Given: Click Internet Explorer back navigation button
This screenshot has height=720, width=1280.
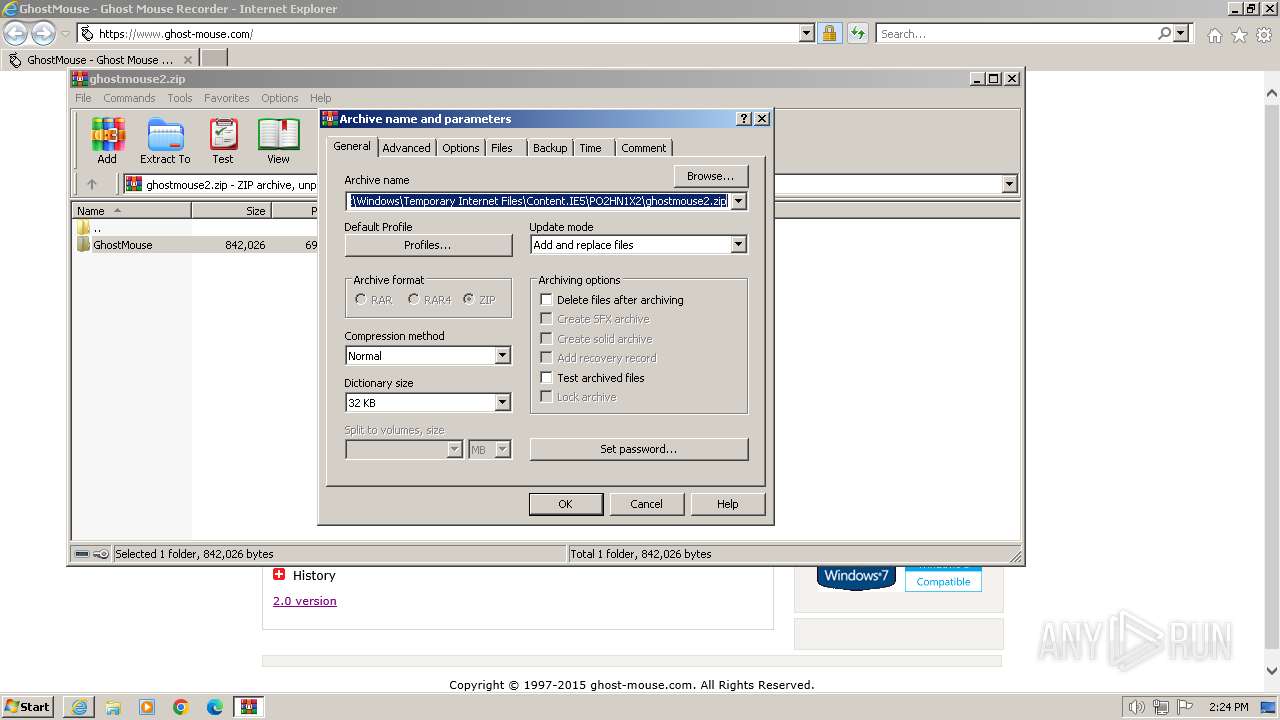Looking at the screenshot, I should 16,34.
